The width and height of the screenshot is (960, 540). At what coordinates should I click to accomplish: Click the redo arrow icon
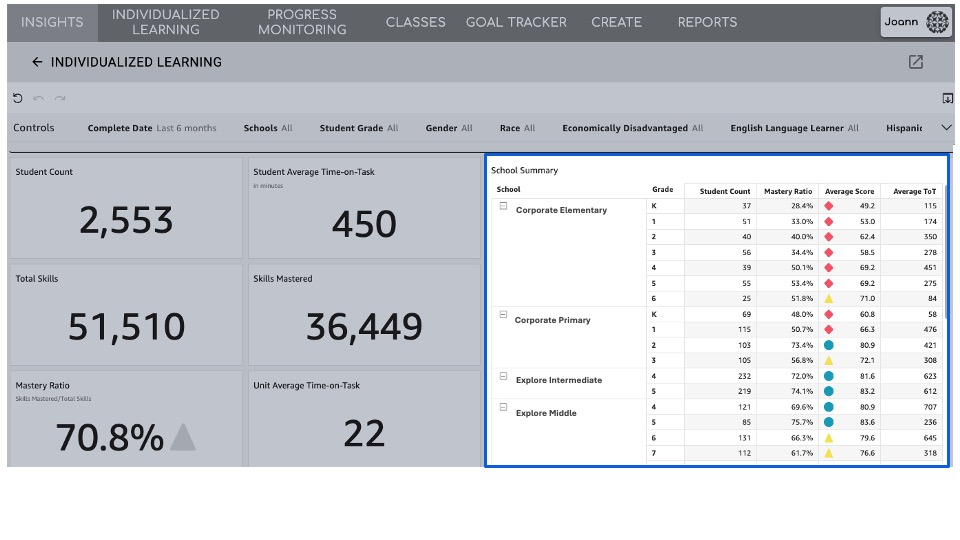[x=59, y=98]
